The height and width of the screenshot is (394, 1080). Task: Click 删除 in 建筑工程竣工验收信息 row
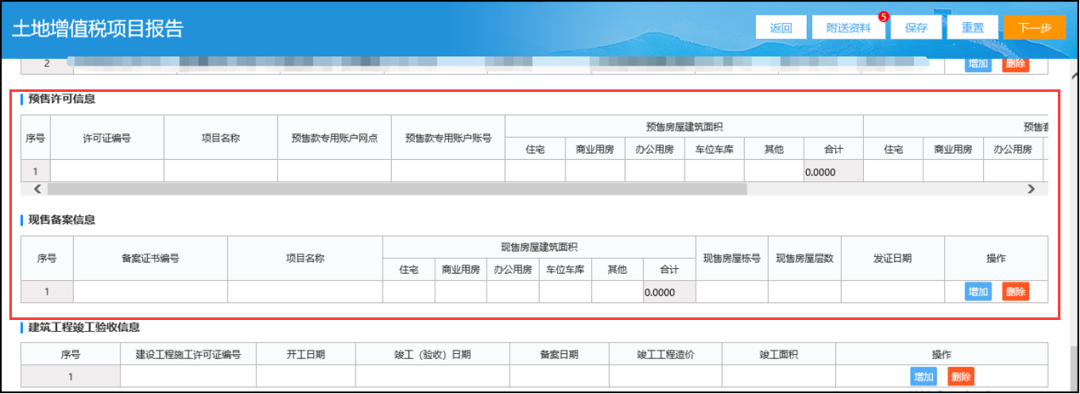point(961,377)
